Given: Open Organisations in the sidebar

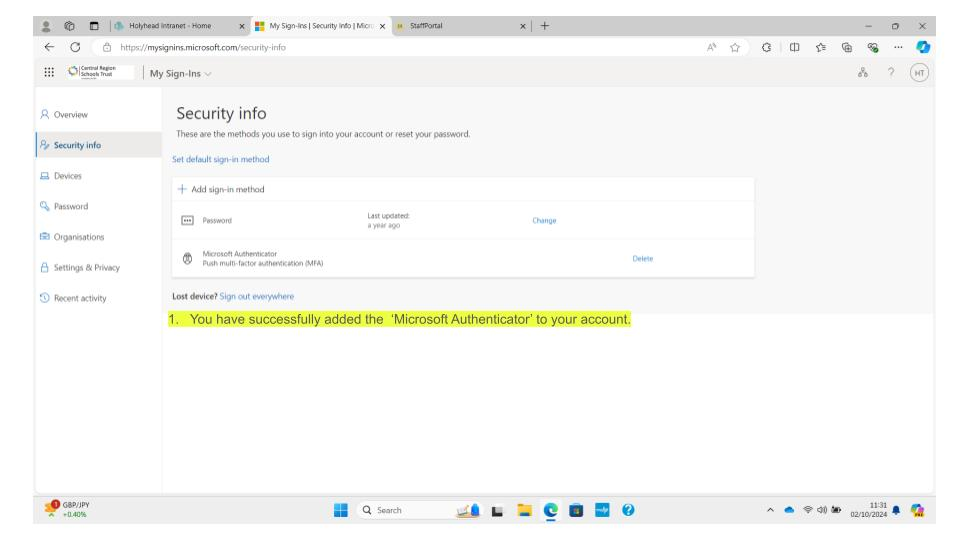Looking at the screenshot, I should 99,237.
